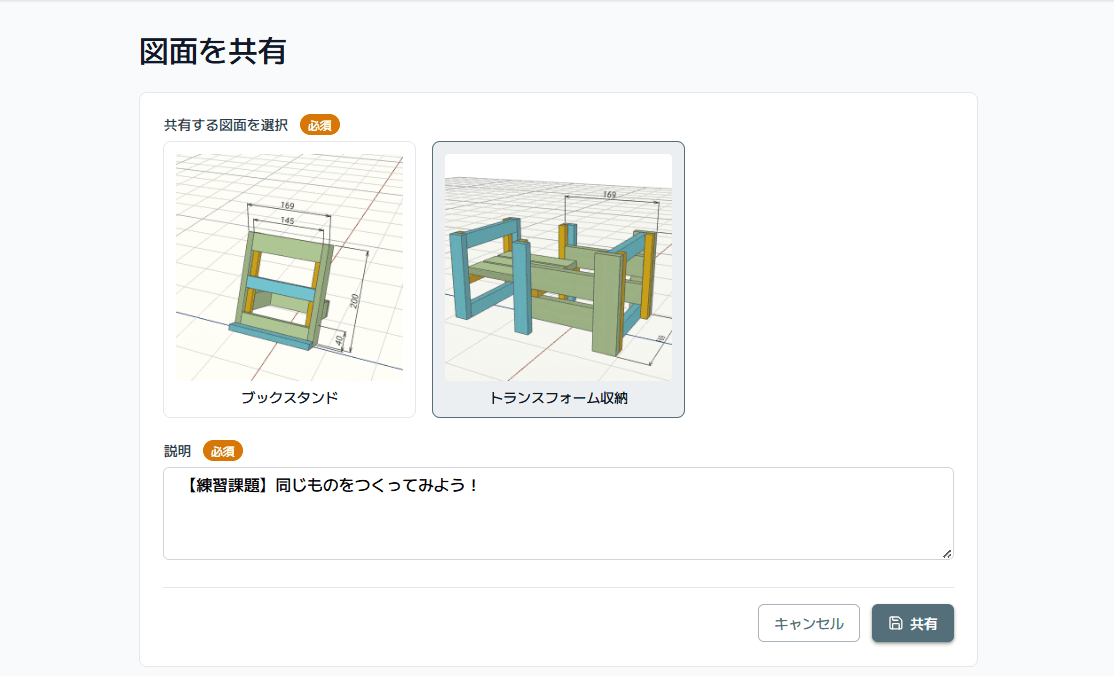
Task: Select the ブックスタンド drawing card
Action: (x=289, y=279)
